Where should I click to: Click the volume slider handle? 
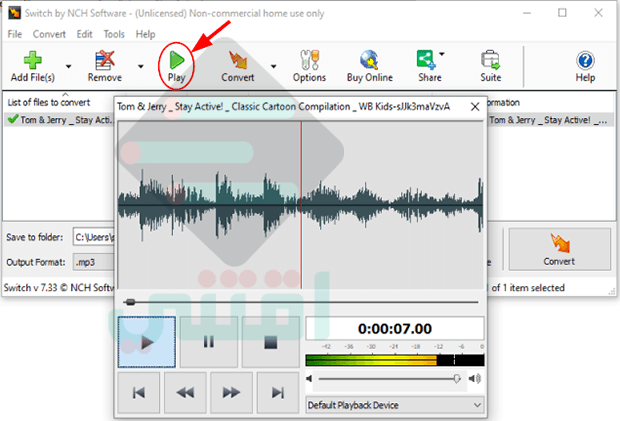click(457, 379)
